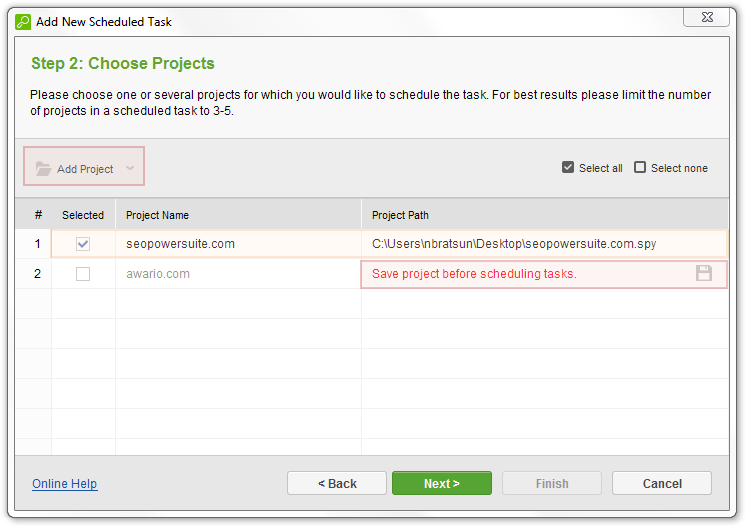Click the Add Project folder icon
Image resolution: width=747 pixels, height=527 pixels.
(43, 169)
